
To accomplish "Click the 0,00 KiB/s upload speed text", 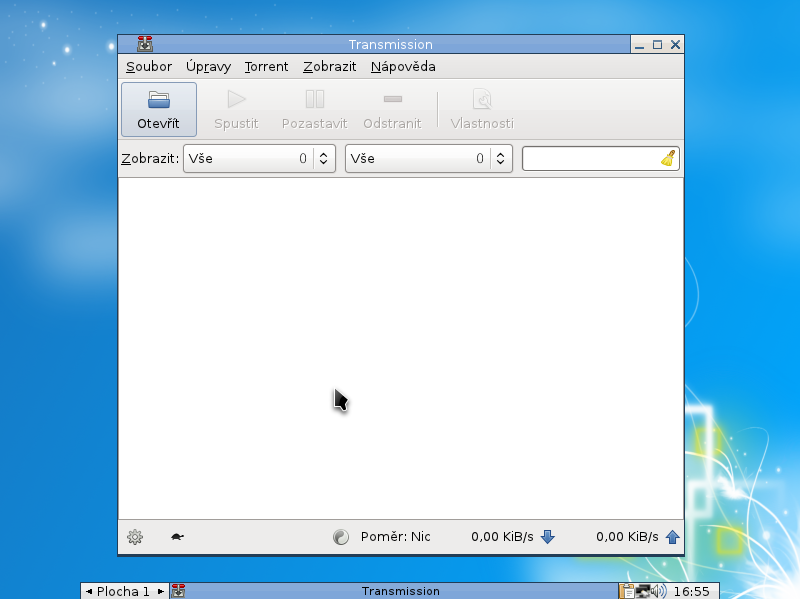I will pos(627,537).
